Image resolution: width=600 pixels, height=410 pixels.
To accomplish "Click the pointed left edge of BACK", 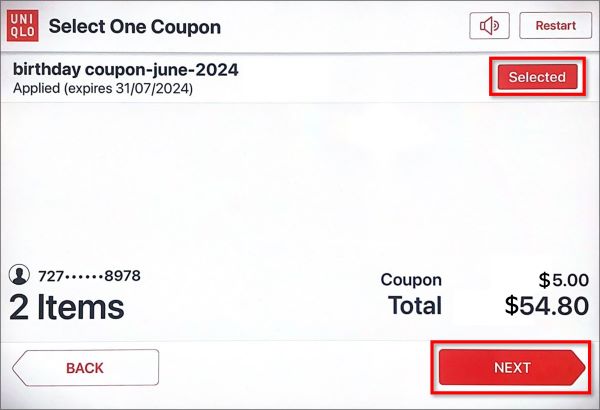I will (19, 368).
